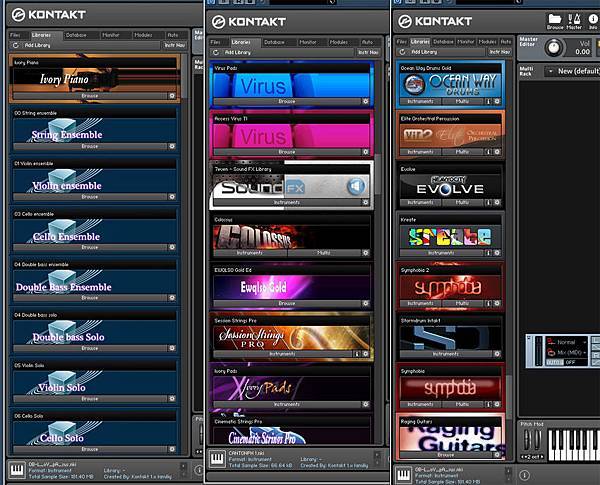Viewport: 600px width, 485px height.
Task: Click Browse under Ivory Piano library
Action: pyautogui.click(x=90, y=96)
